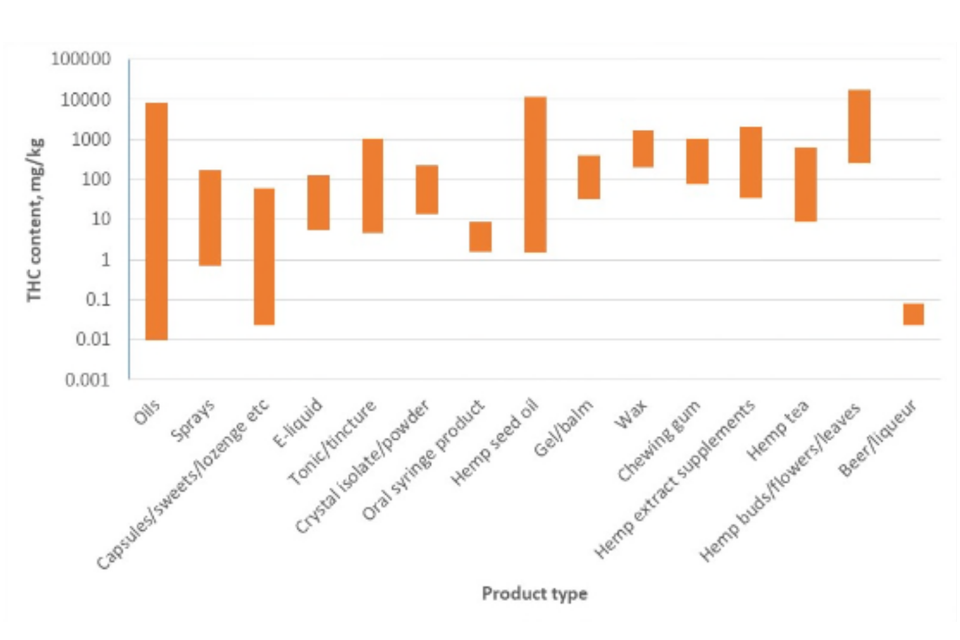The width and height of the screenshot is (960, 640).
Task: Select the Crystal isolate/powder bar
Action: [427, 189]
